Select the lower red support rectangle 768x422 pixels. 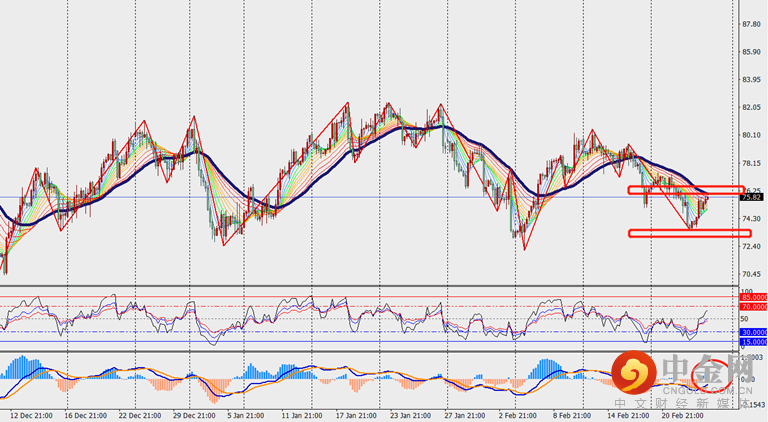coord(689,233)
